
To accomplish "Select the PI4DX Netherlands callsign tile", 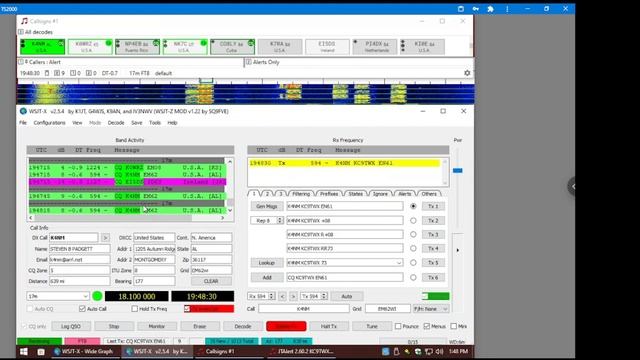I will [x=375, y=47].
